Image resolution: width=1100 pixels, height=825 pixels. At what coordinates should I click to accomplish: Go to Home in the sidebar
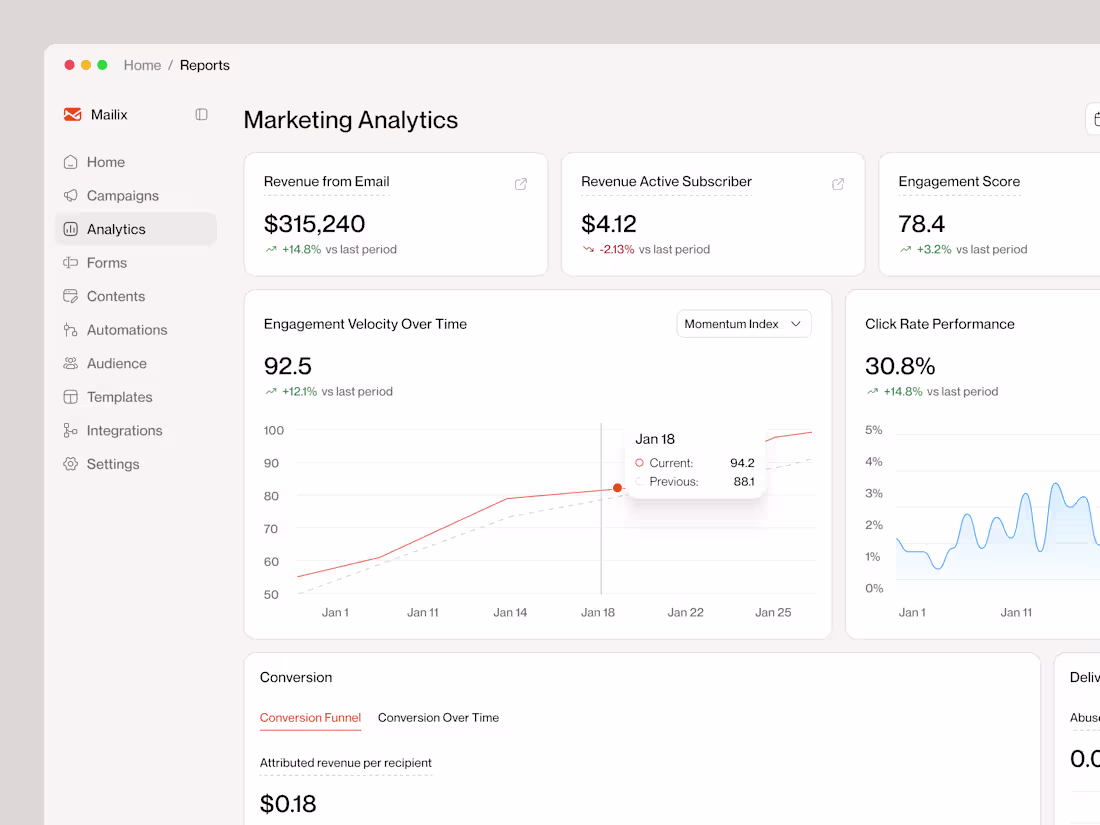[135, 162]
